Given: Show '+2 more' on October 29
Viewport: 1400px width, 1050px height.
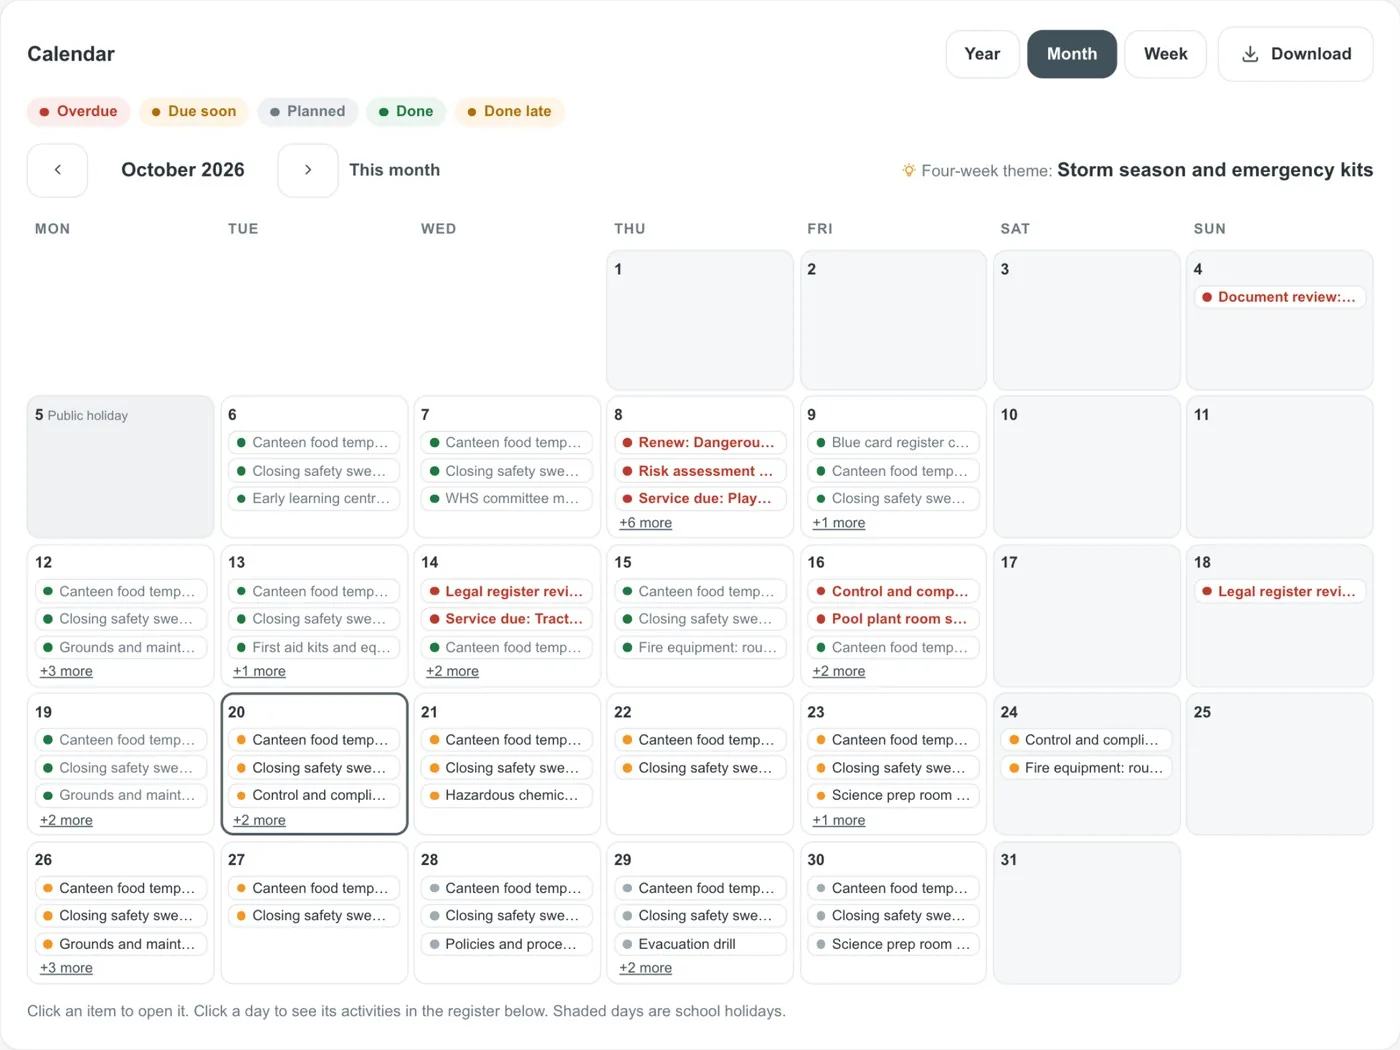Looking at the screenshot, I should 645,968.
